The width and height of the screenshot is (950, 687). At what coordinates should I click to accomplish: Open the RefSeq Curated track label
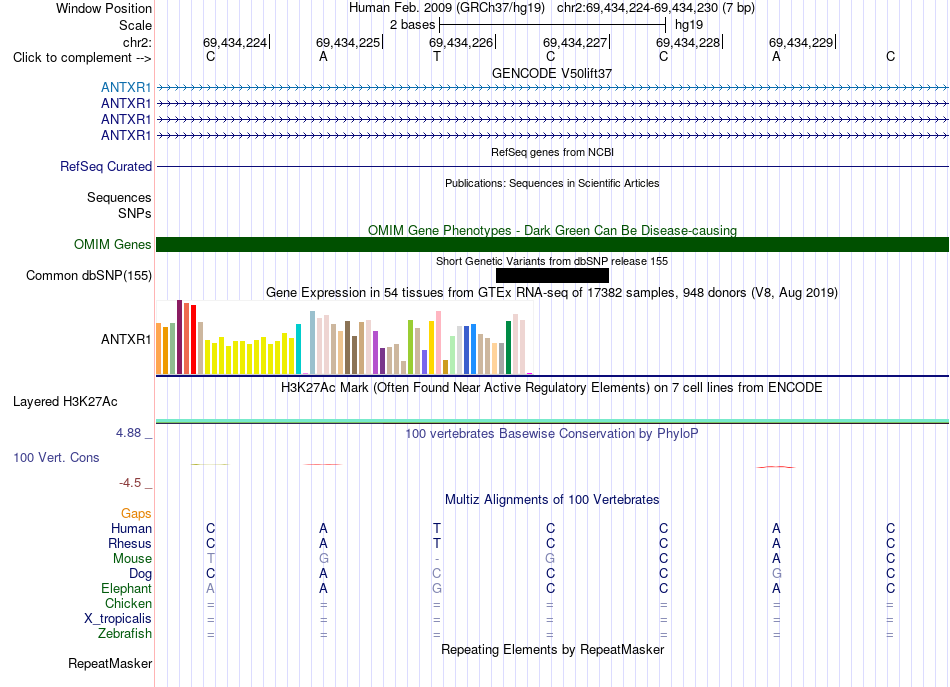pos(106,167)
